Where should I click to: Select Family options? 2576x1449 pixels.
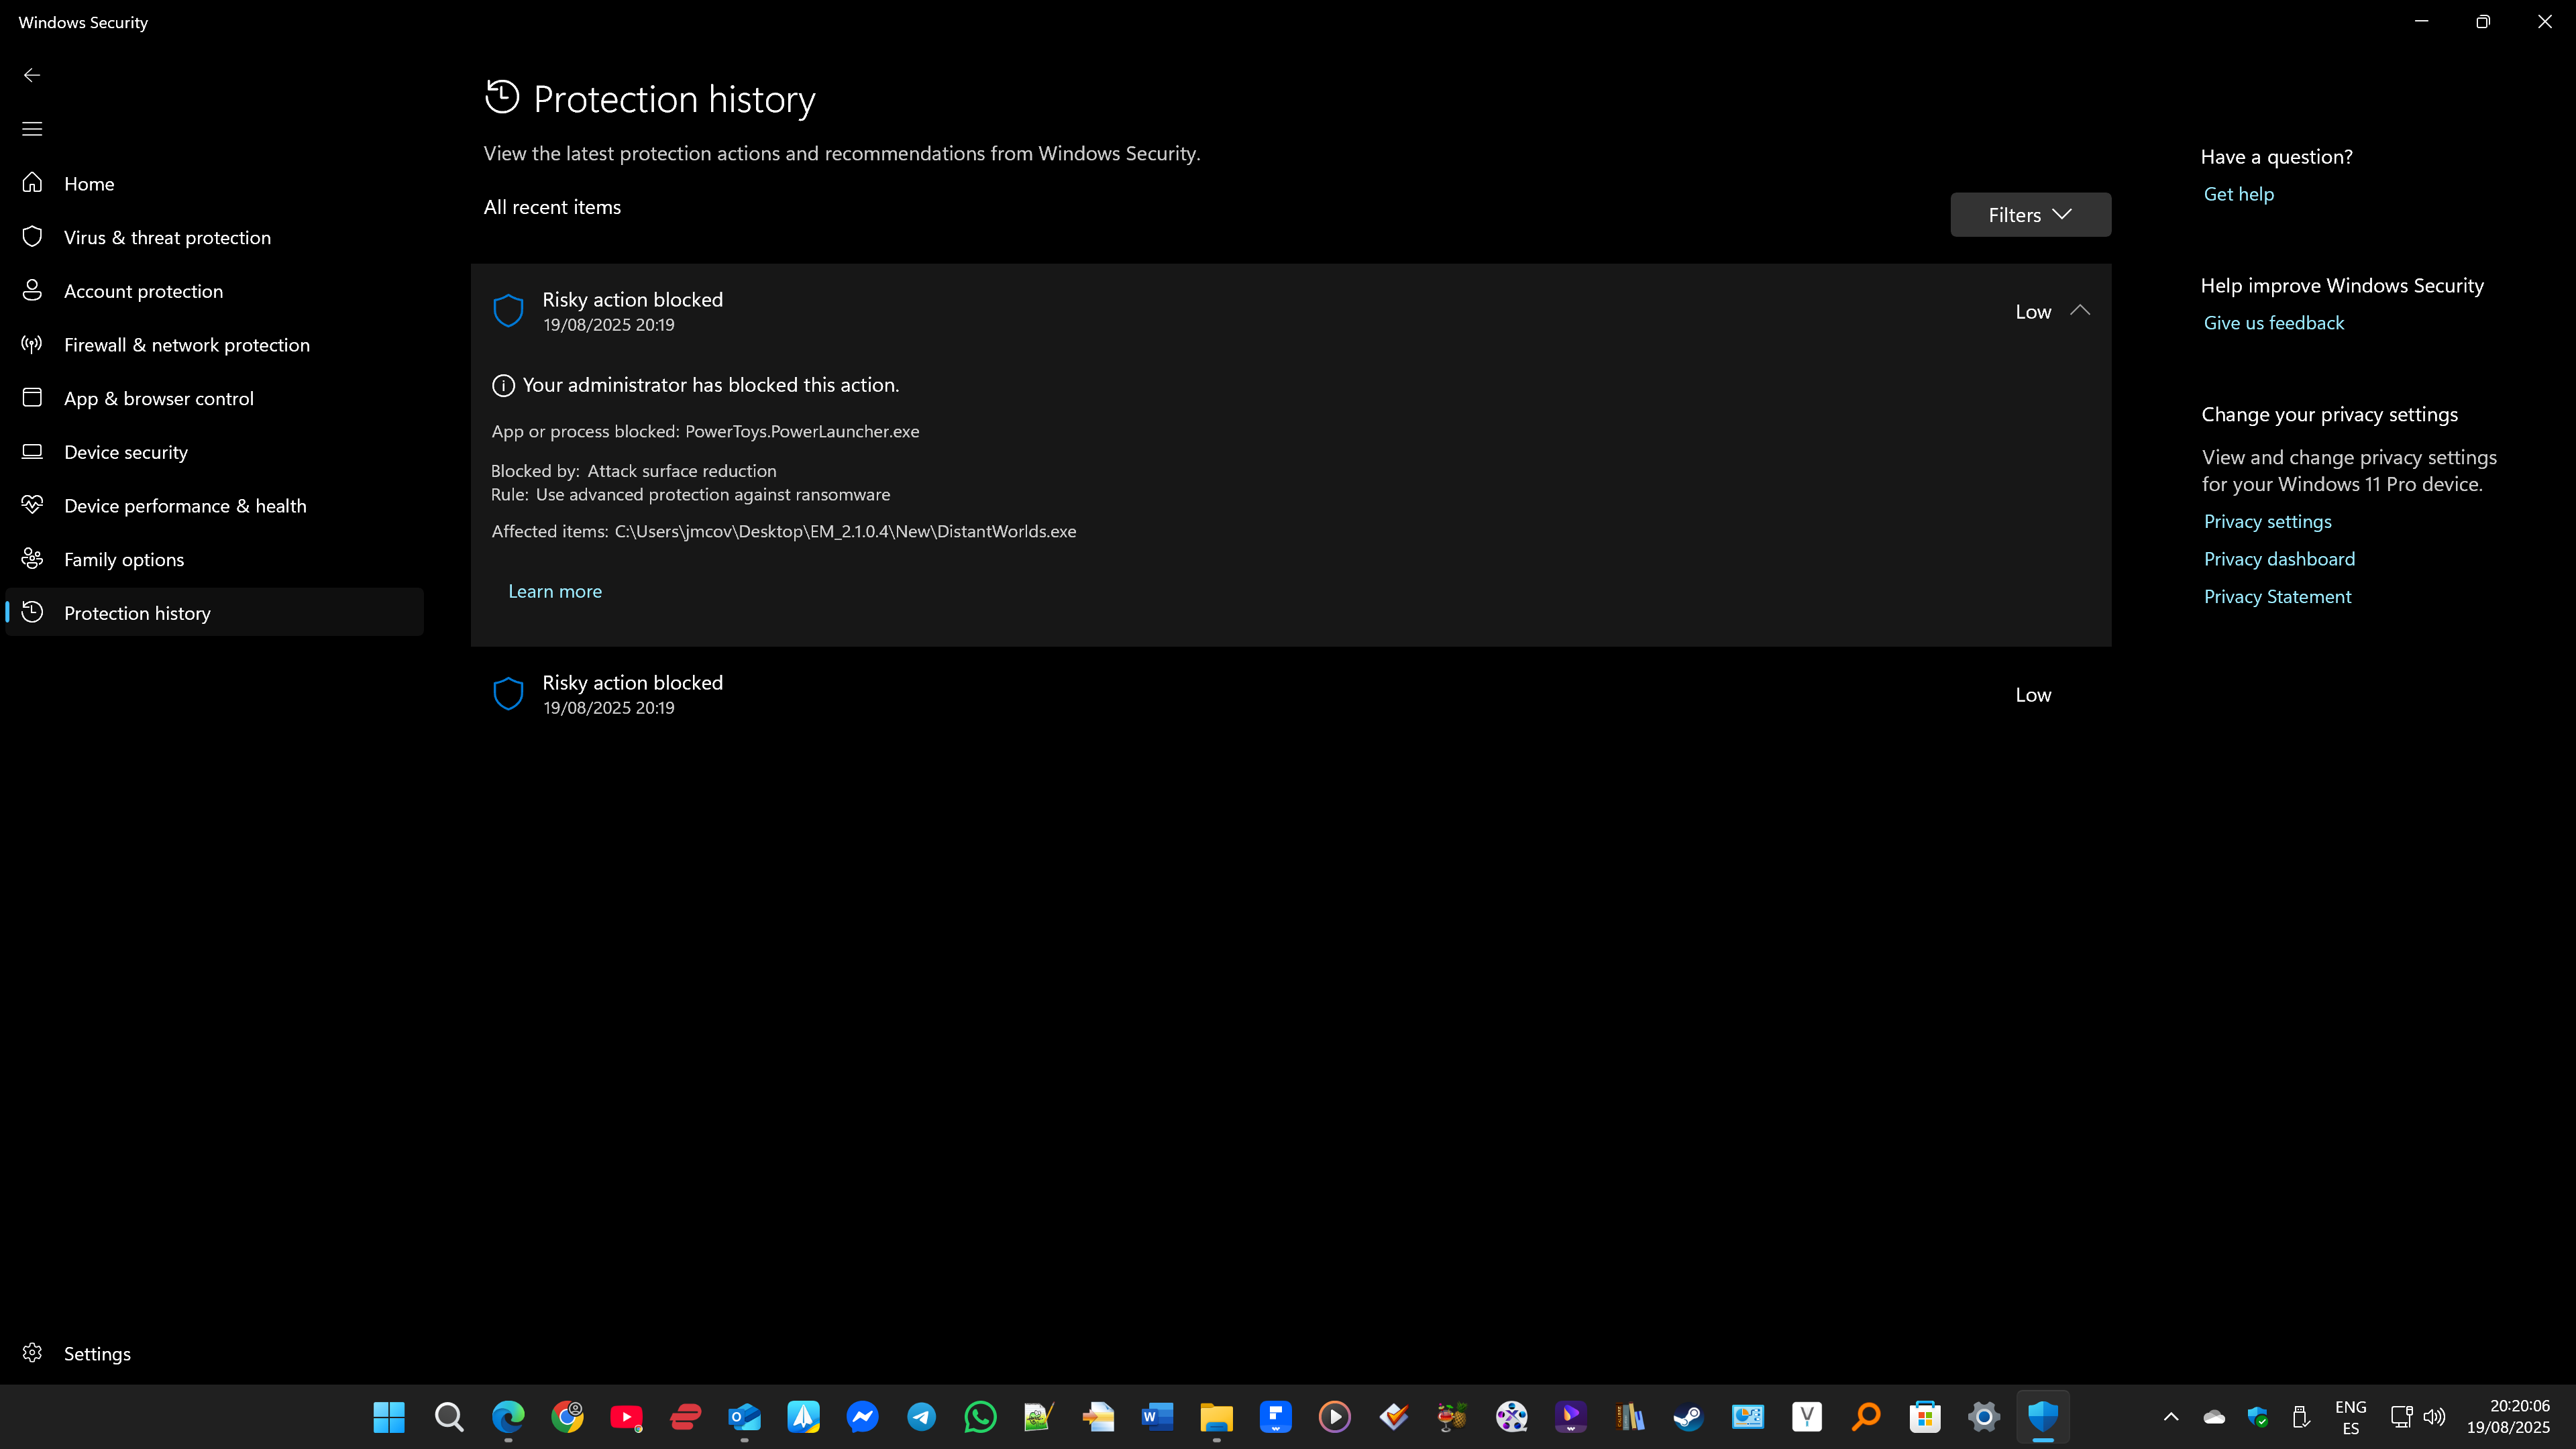pos(214,559)
